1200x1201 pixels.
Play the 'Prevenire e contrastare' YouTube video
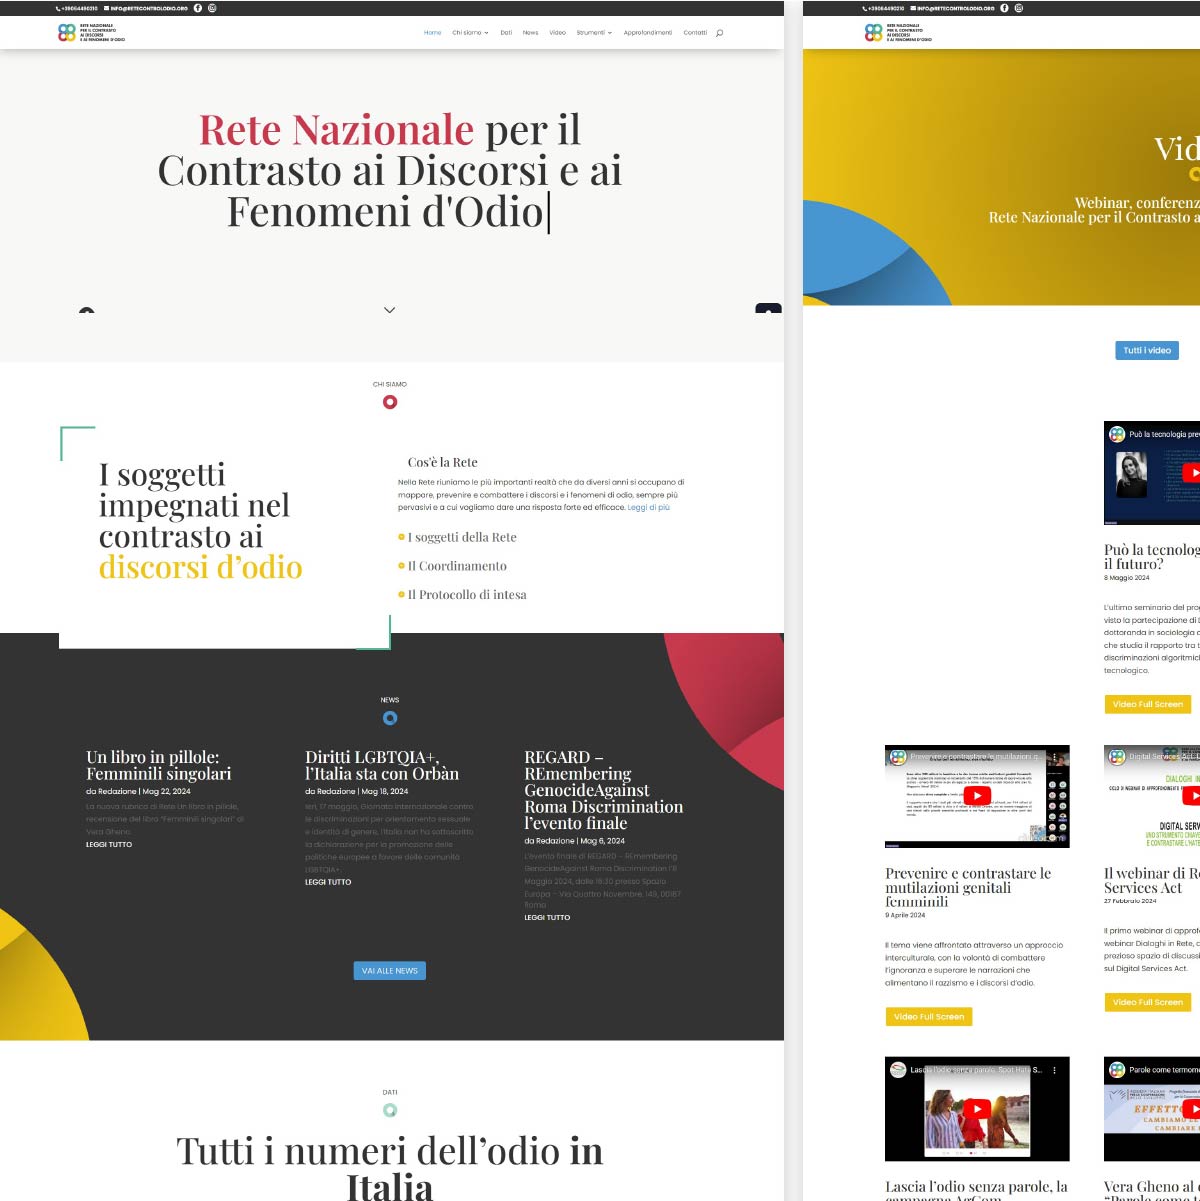pos(977,796)
